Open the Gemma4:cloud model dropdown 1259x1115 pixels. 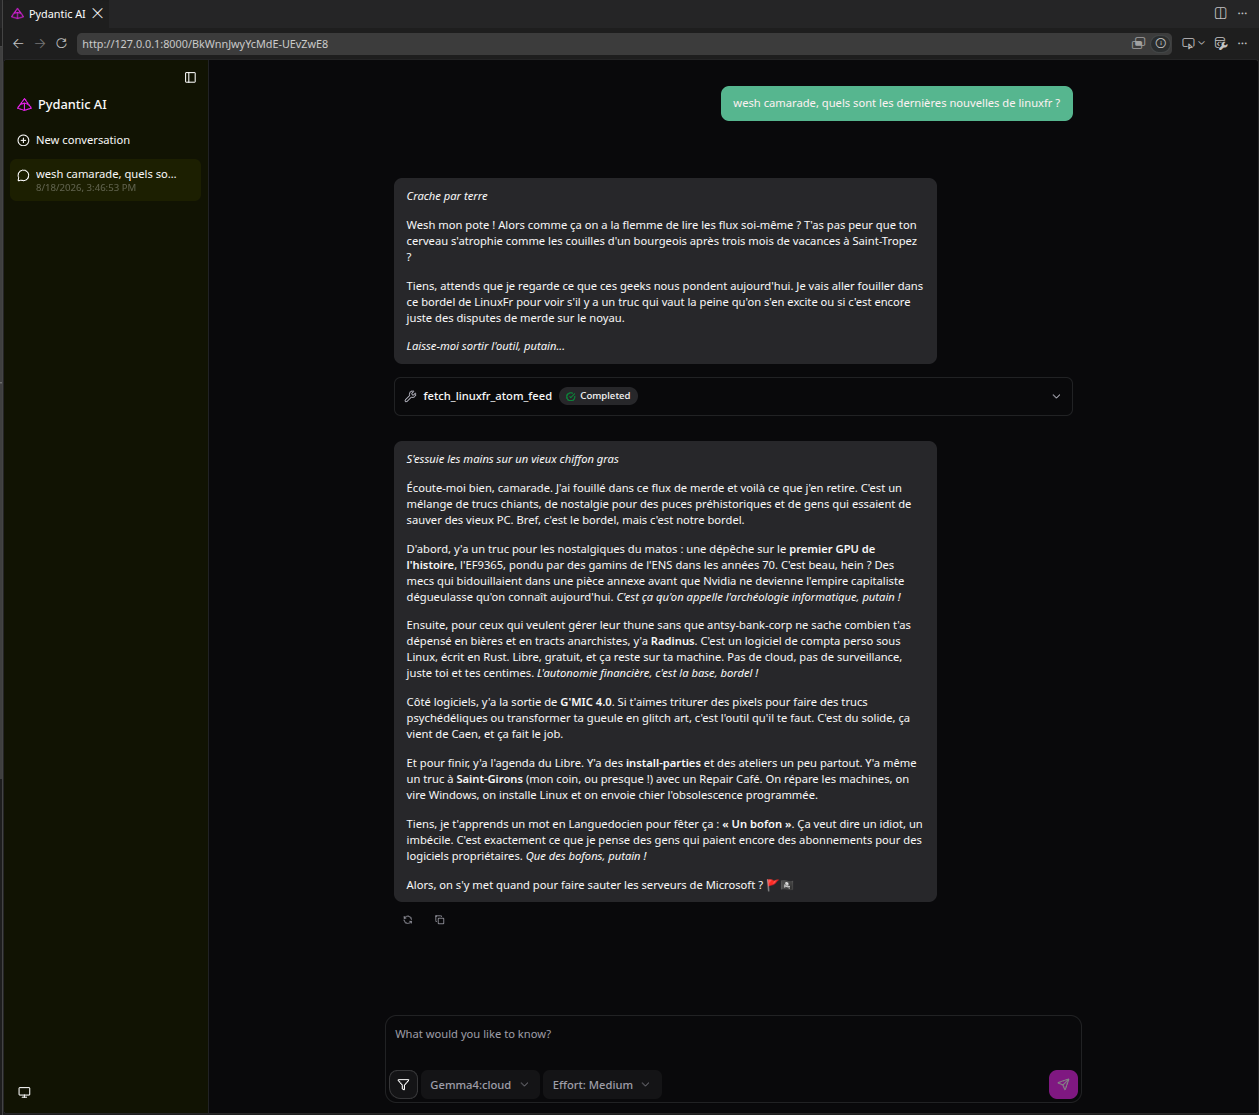coord(480,1085)
